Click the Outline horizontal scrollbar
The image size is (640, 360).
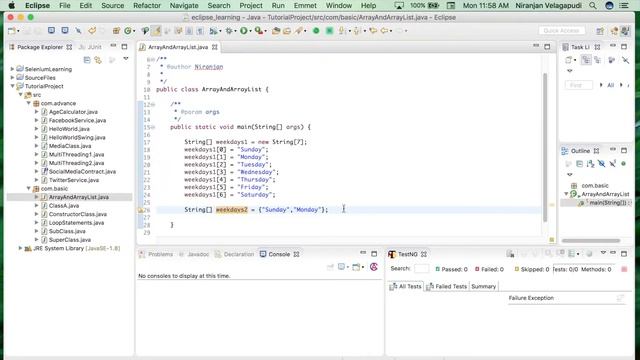591,240
